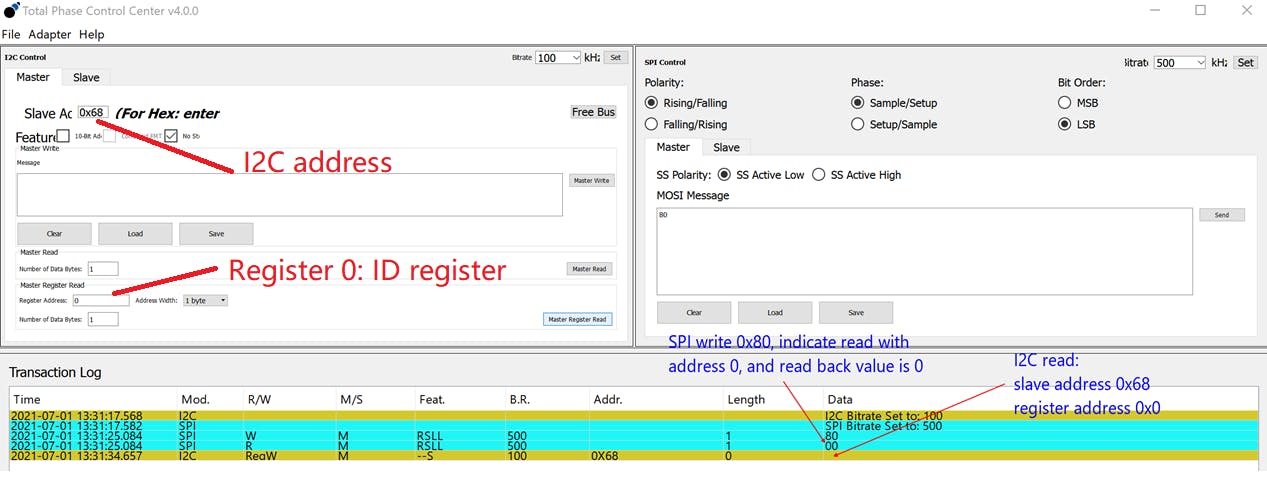Select SS Active High polarity
The image size is (1267, 493).
point(819,175)
